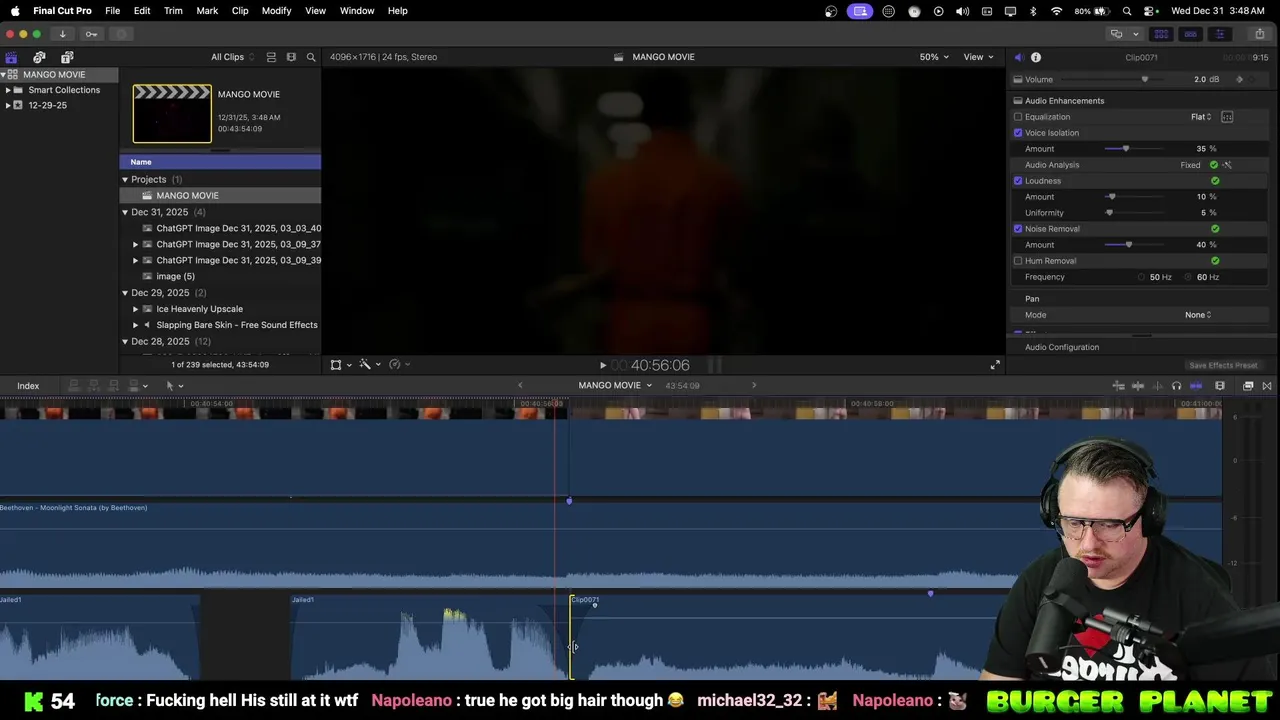Toggle the timeline show/hide button
Screen dimensions: 1280x720
pyautogui.click(x=1190, y=34)
